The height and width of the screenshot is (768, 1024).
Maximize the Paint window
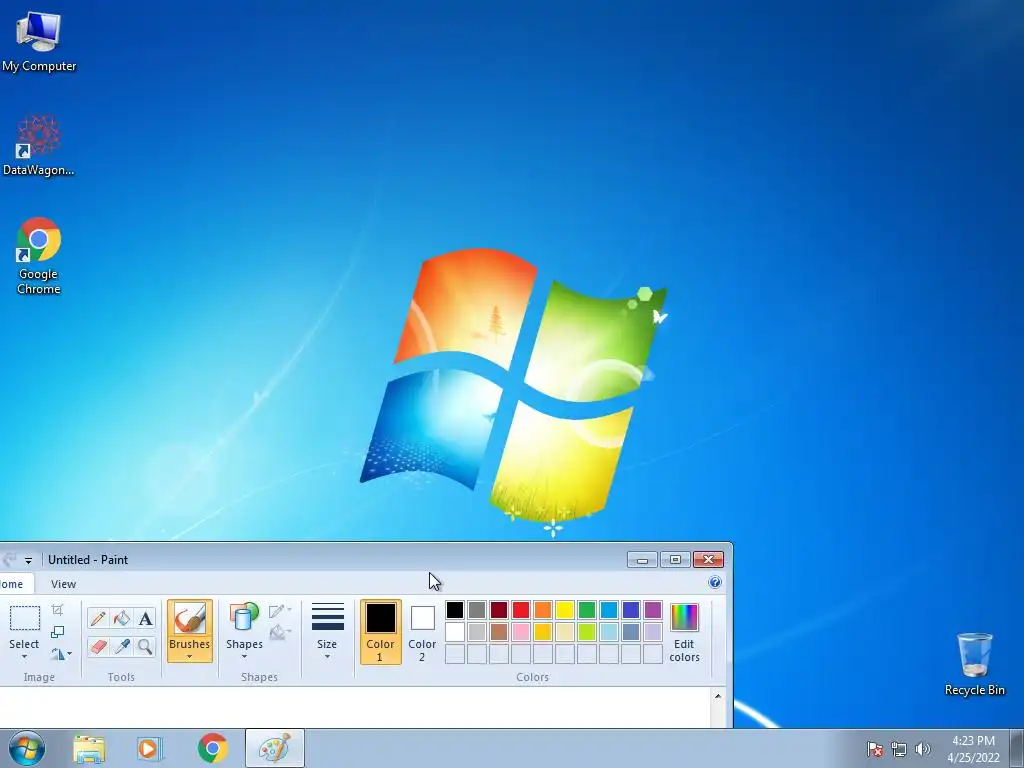point(675,560)
